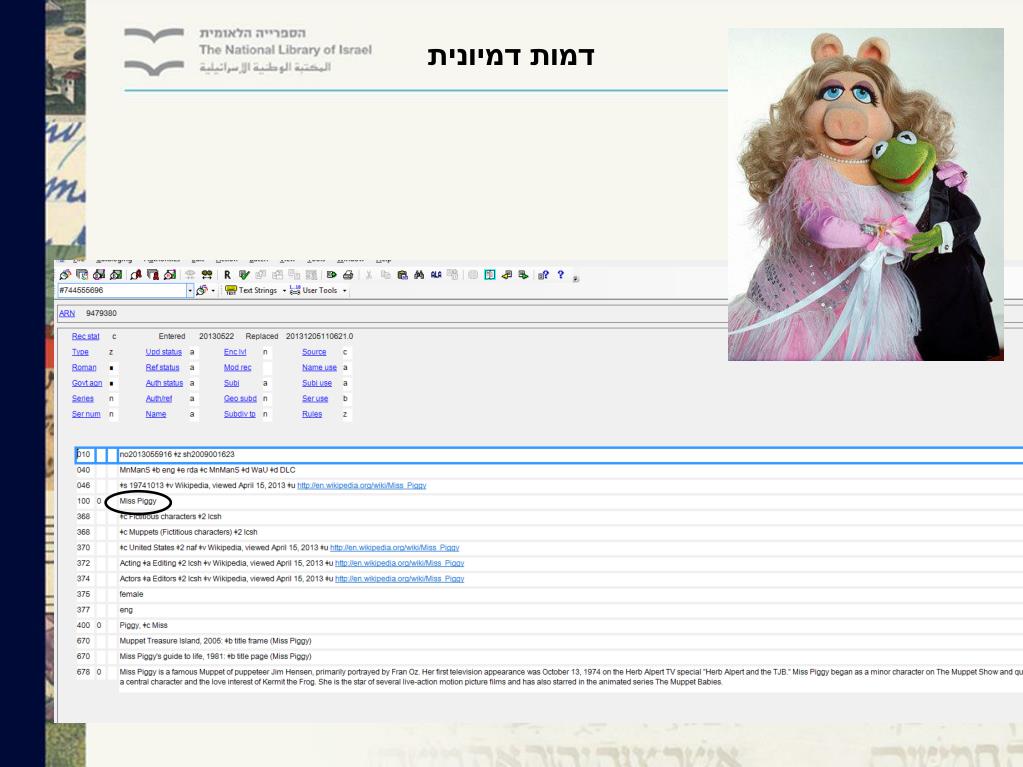Click the Name fixed field link
This screenshot has height=767, width=1023.
tap(155, 414)
